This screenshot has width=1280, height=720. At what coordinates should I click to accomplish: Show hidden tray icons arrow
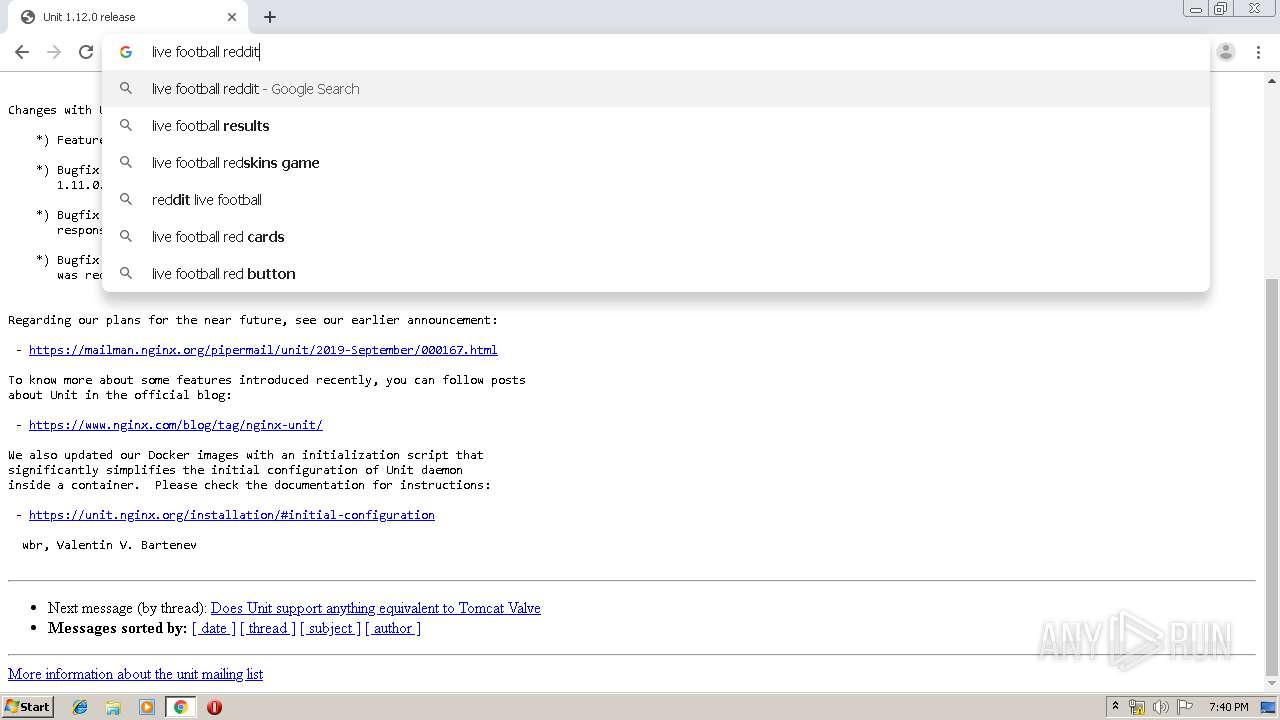tap(1115, 707)
